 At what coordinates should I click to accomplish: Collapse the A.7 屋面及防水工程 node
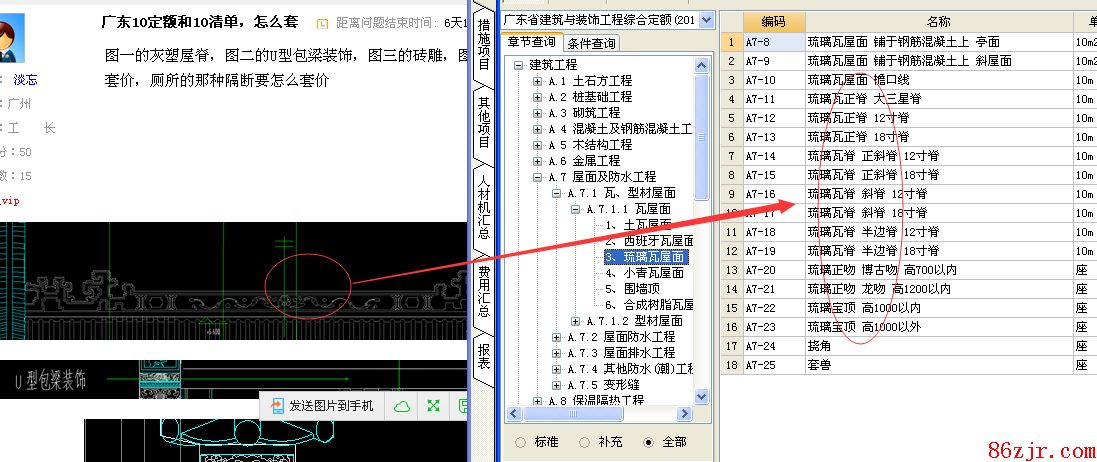tap(538, 177)
